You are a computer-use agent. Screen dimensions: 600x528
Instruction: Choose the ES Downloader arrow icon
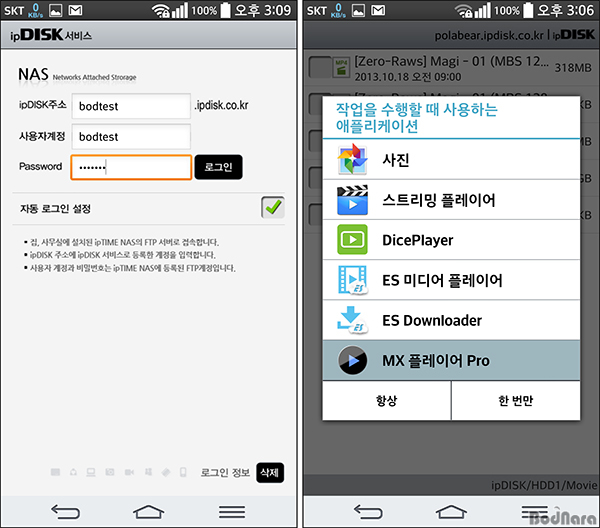[x=352, y=320]
